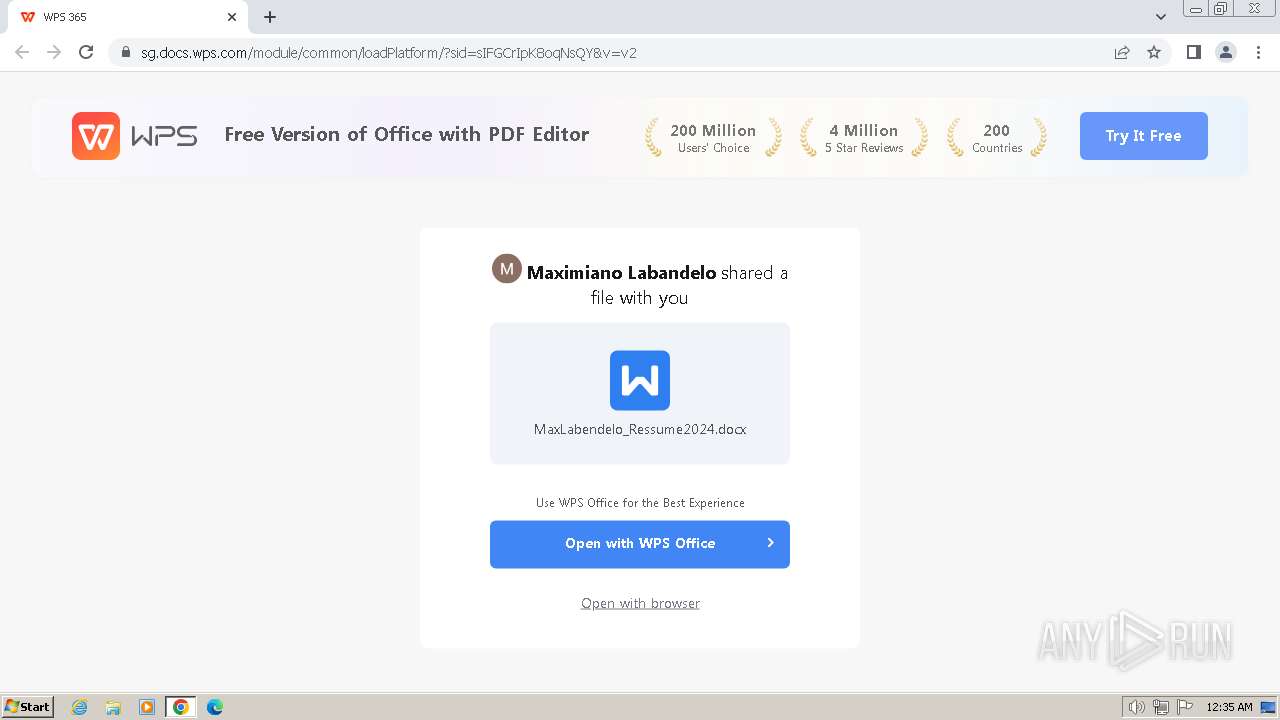
Task: Select MaxLabendelo_Ressume2024.docx file name
Action: coord(640,429)
